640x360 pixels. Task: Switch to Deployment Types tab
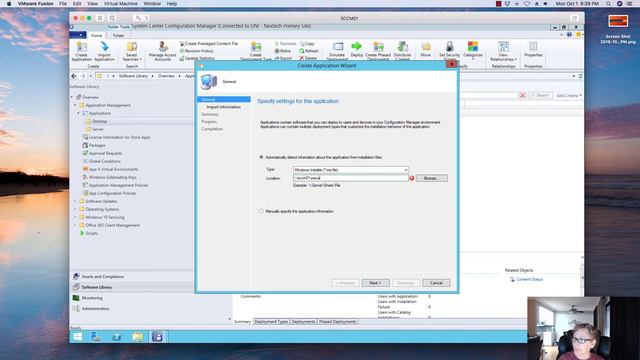pyautogui.click(x=271, y=322)
